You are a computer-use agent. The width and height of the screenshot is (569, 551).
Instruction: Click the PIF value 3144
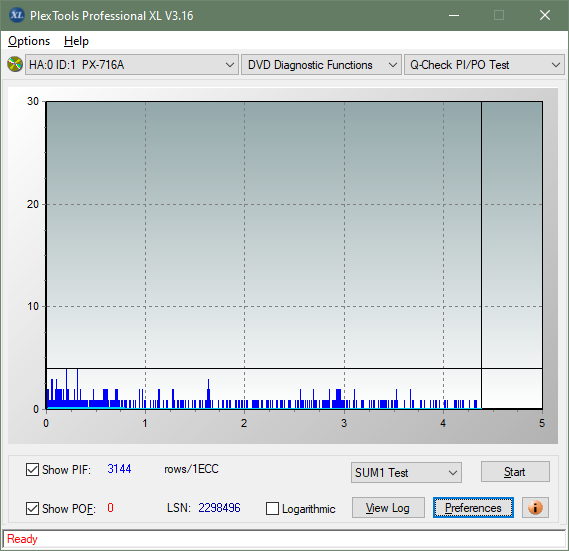coord(119,469)
